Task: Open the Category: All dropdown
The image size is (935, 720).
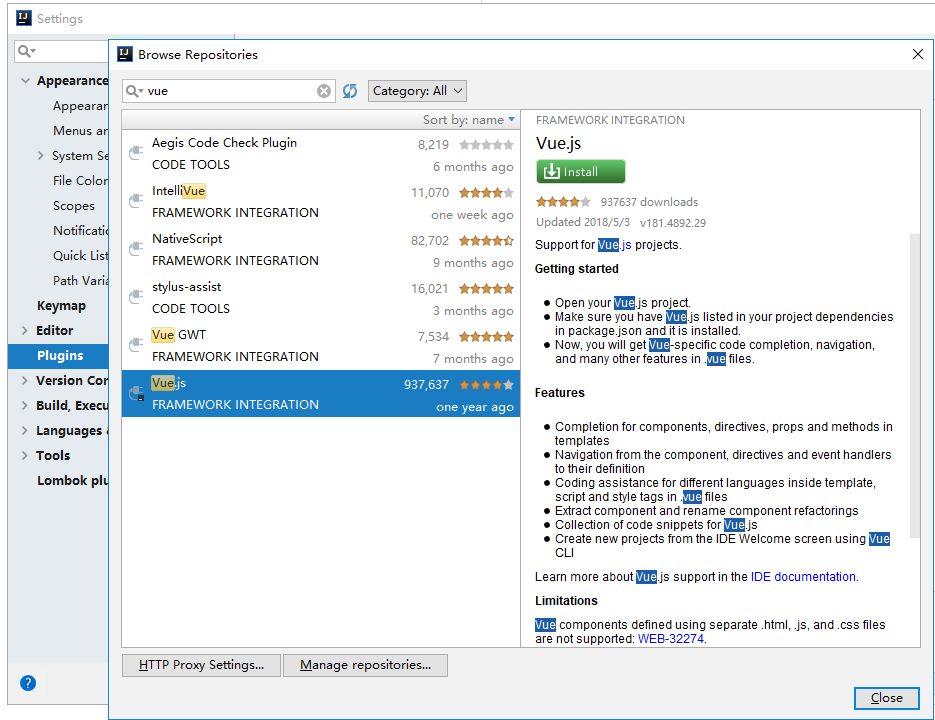Action: (417, 91)
